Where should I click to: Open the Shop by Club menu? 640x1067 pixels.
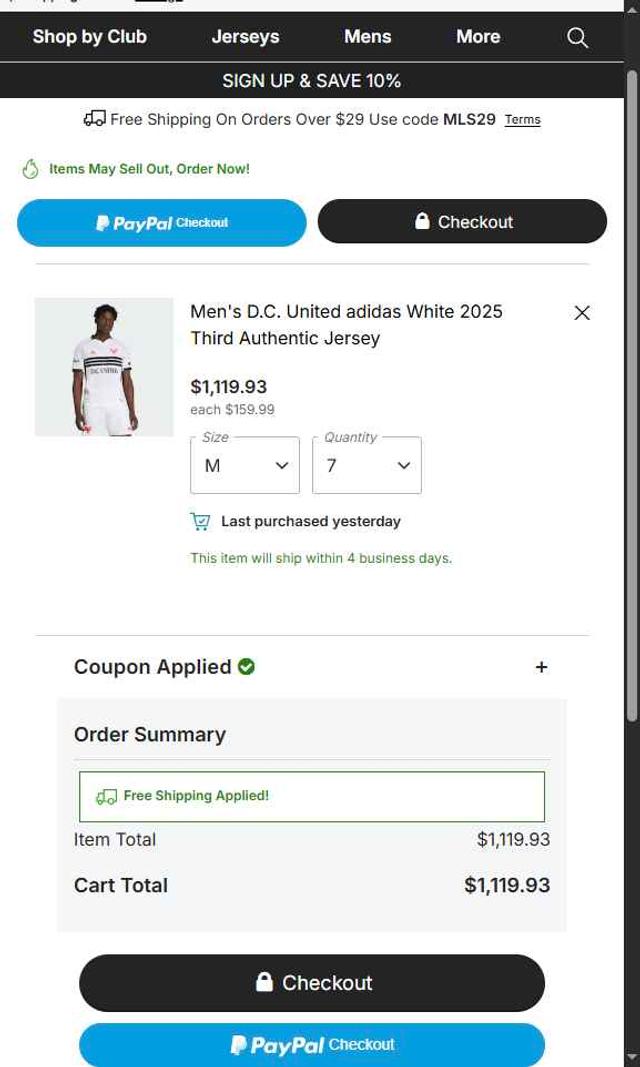pyautogui.click(x=89, y=37)
